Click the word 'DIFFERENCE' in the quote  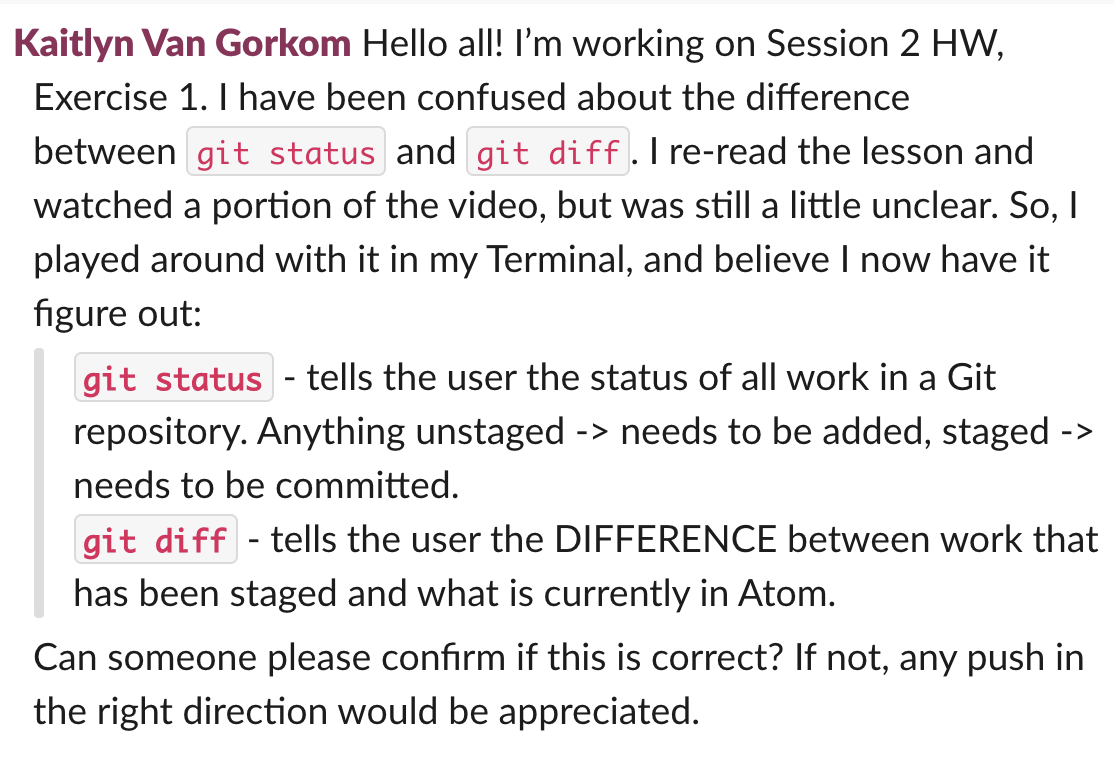pyautogui.click(x=665, y=540)
